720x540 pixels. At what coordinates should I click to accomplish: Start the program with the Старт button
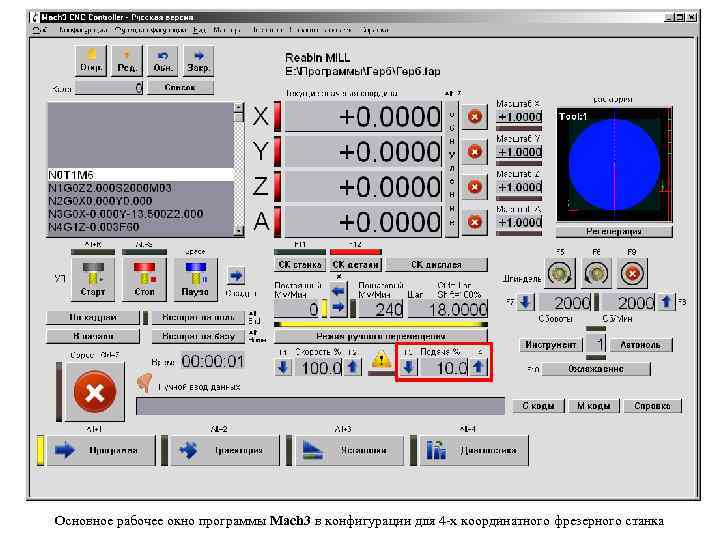pos(93,280)
